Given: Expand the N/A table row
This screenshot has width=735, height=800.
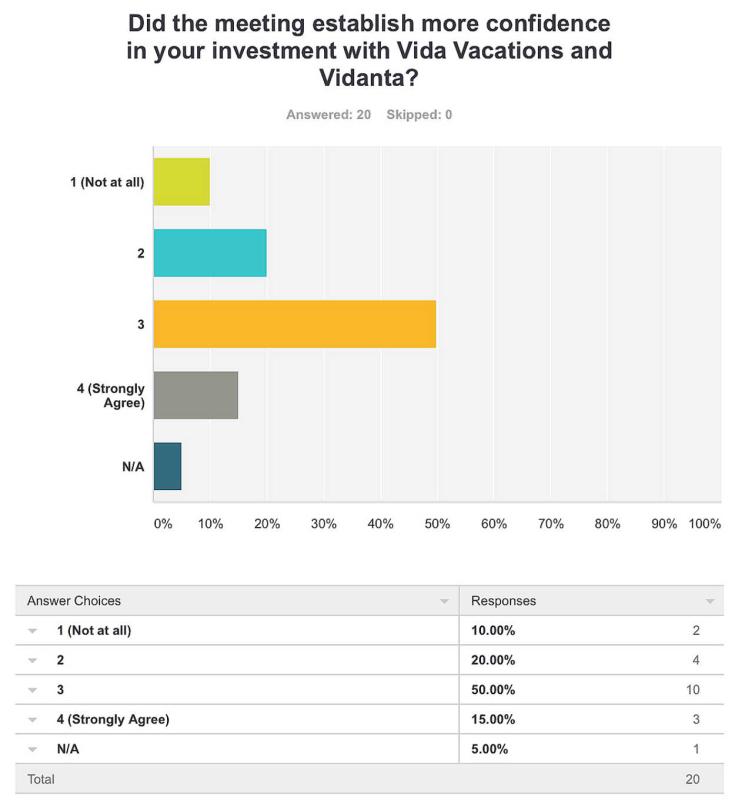Looking at the screenshot, I should 33,749.
